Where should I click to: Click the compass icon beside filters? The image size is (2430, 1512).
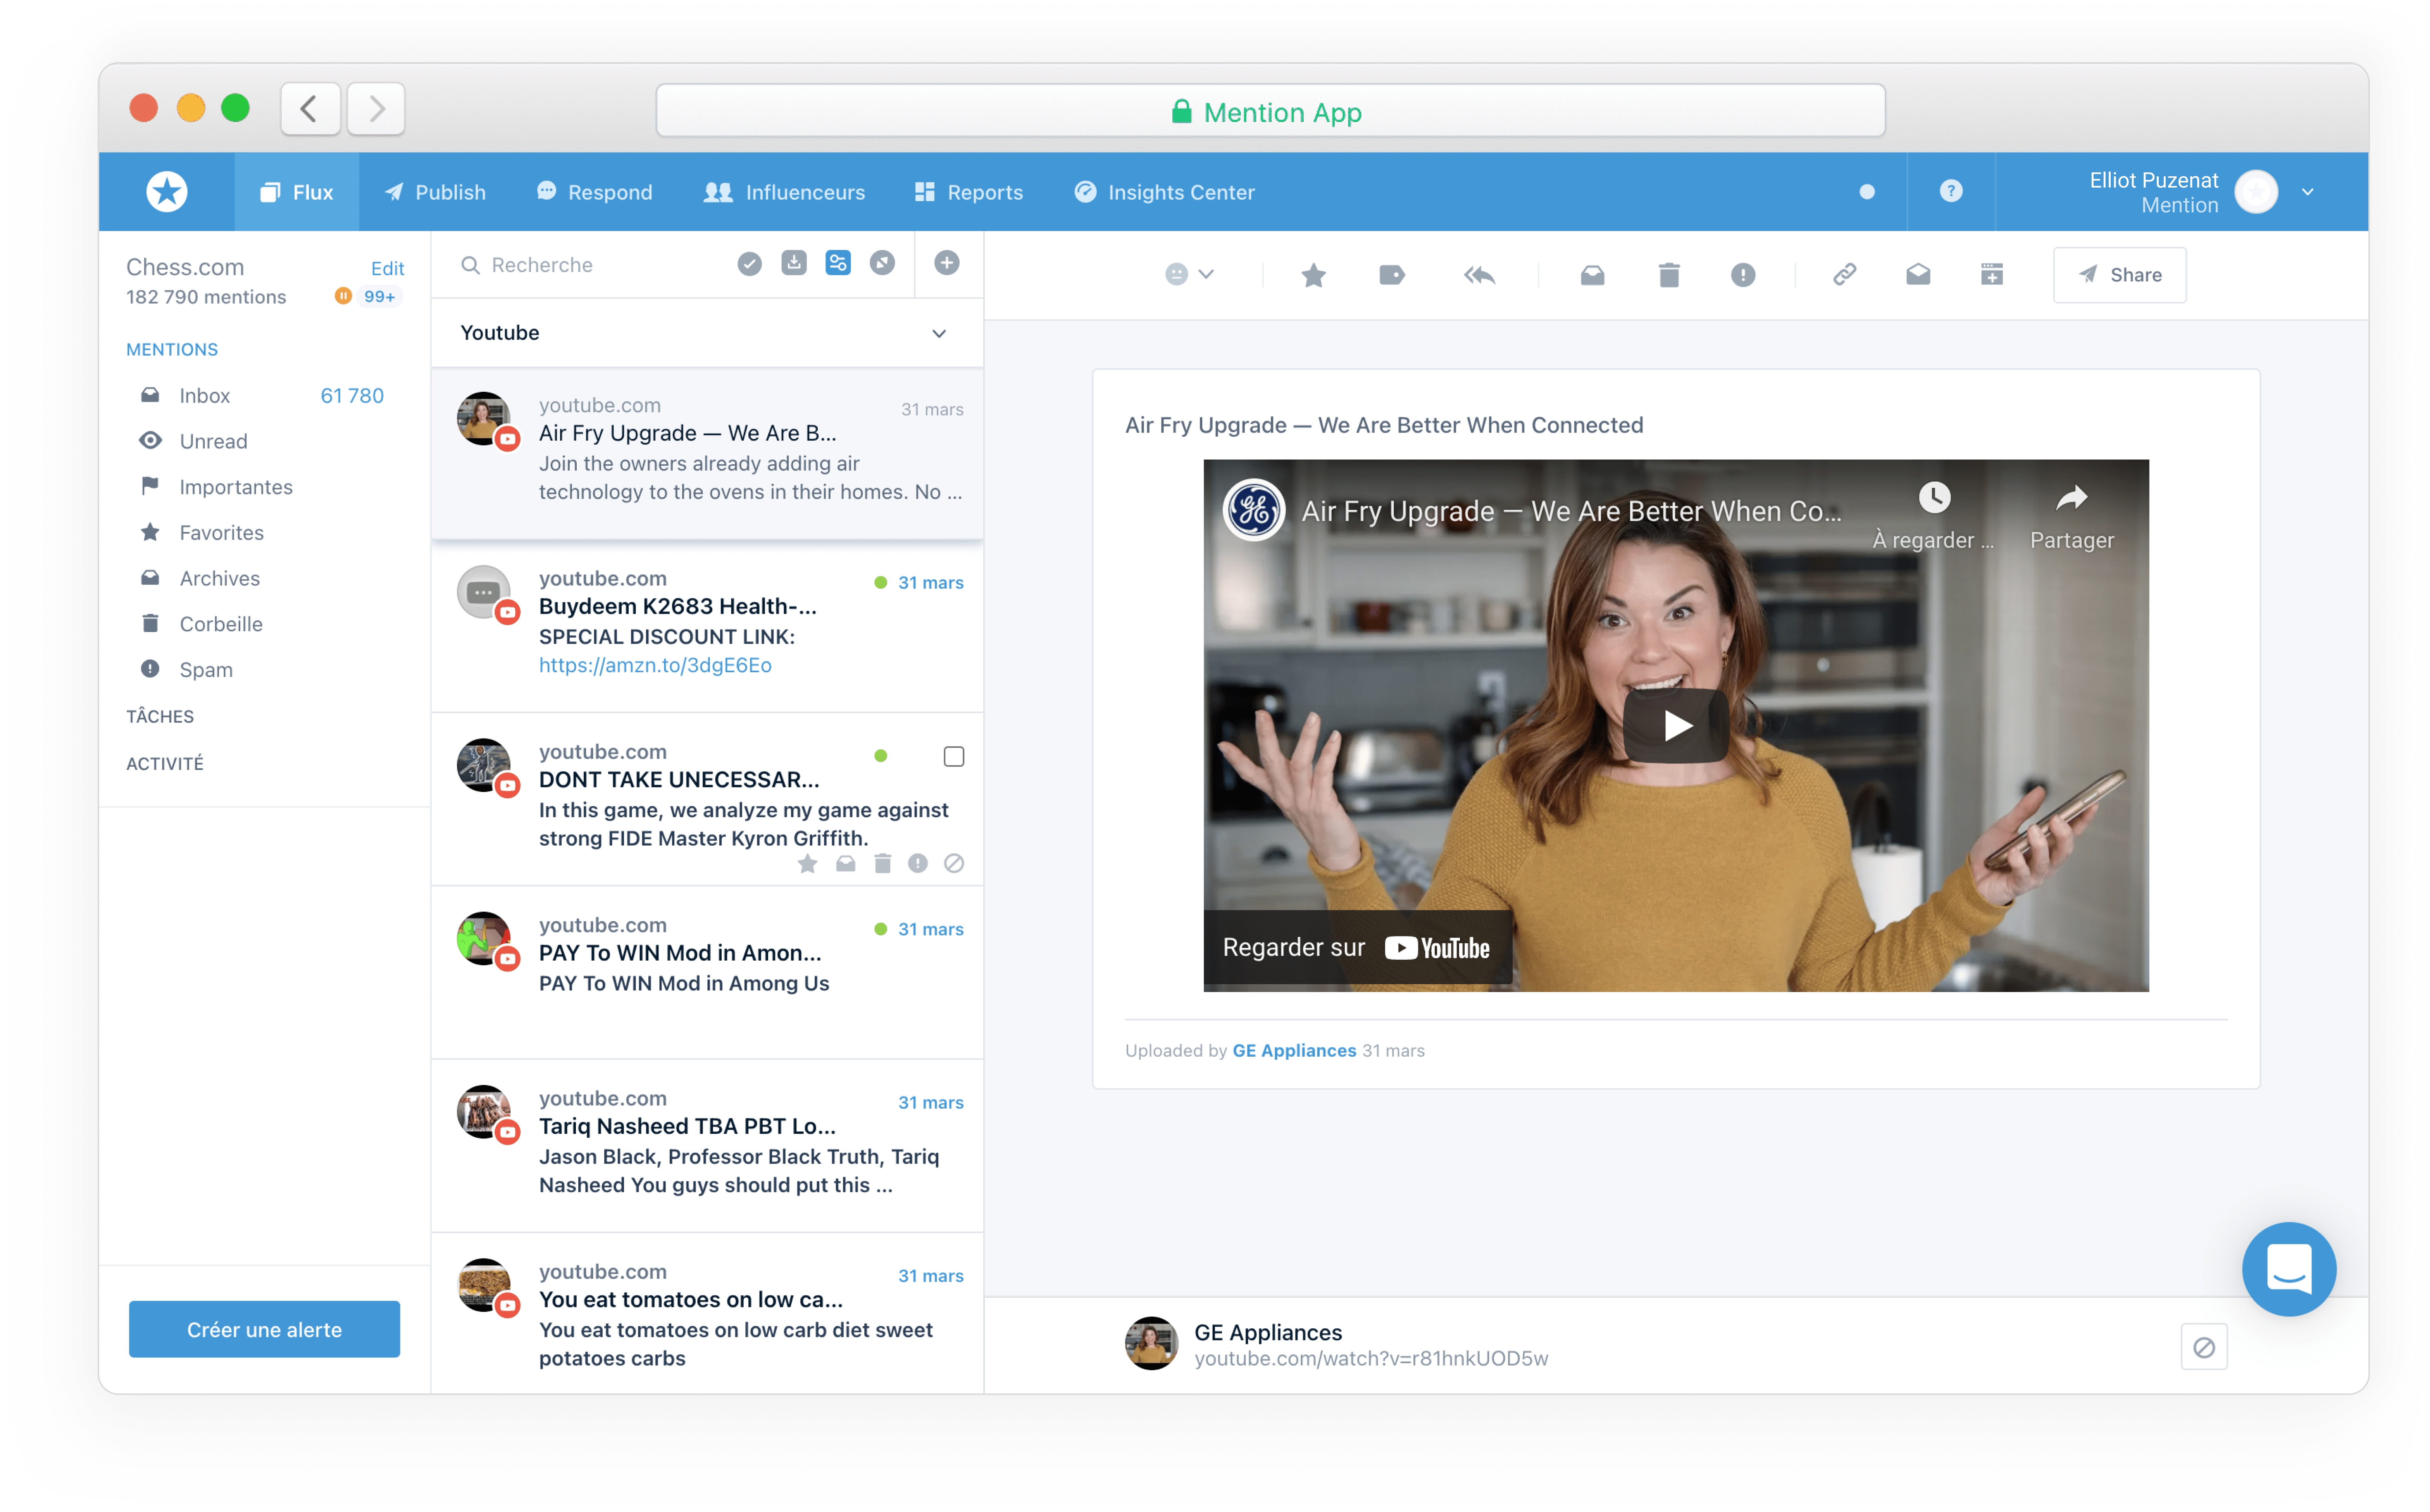(882, 264)
